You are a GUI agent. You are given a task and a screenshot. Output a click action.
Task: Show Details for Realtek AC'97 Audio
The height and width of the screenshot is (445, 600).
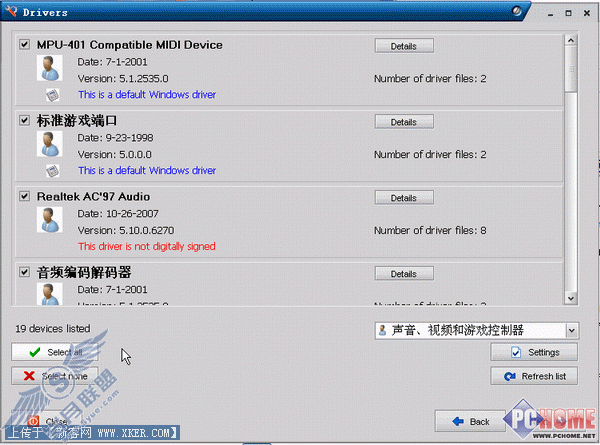pyautogui.click(x=404, y=198)
